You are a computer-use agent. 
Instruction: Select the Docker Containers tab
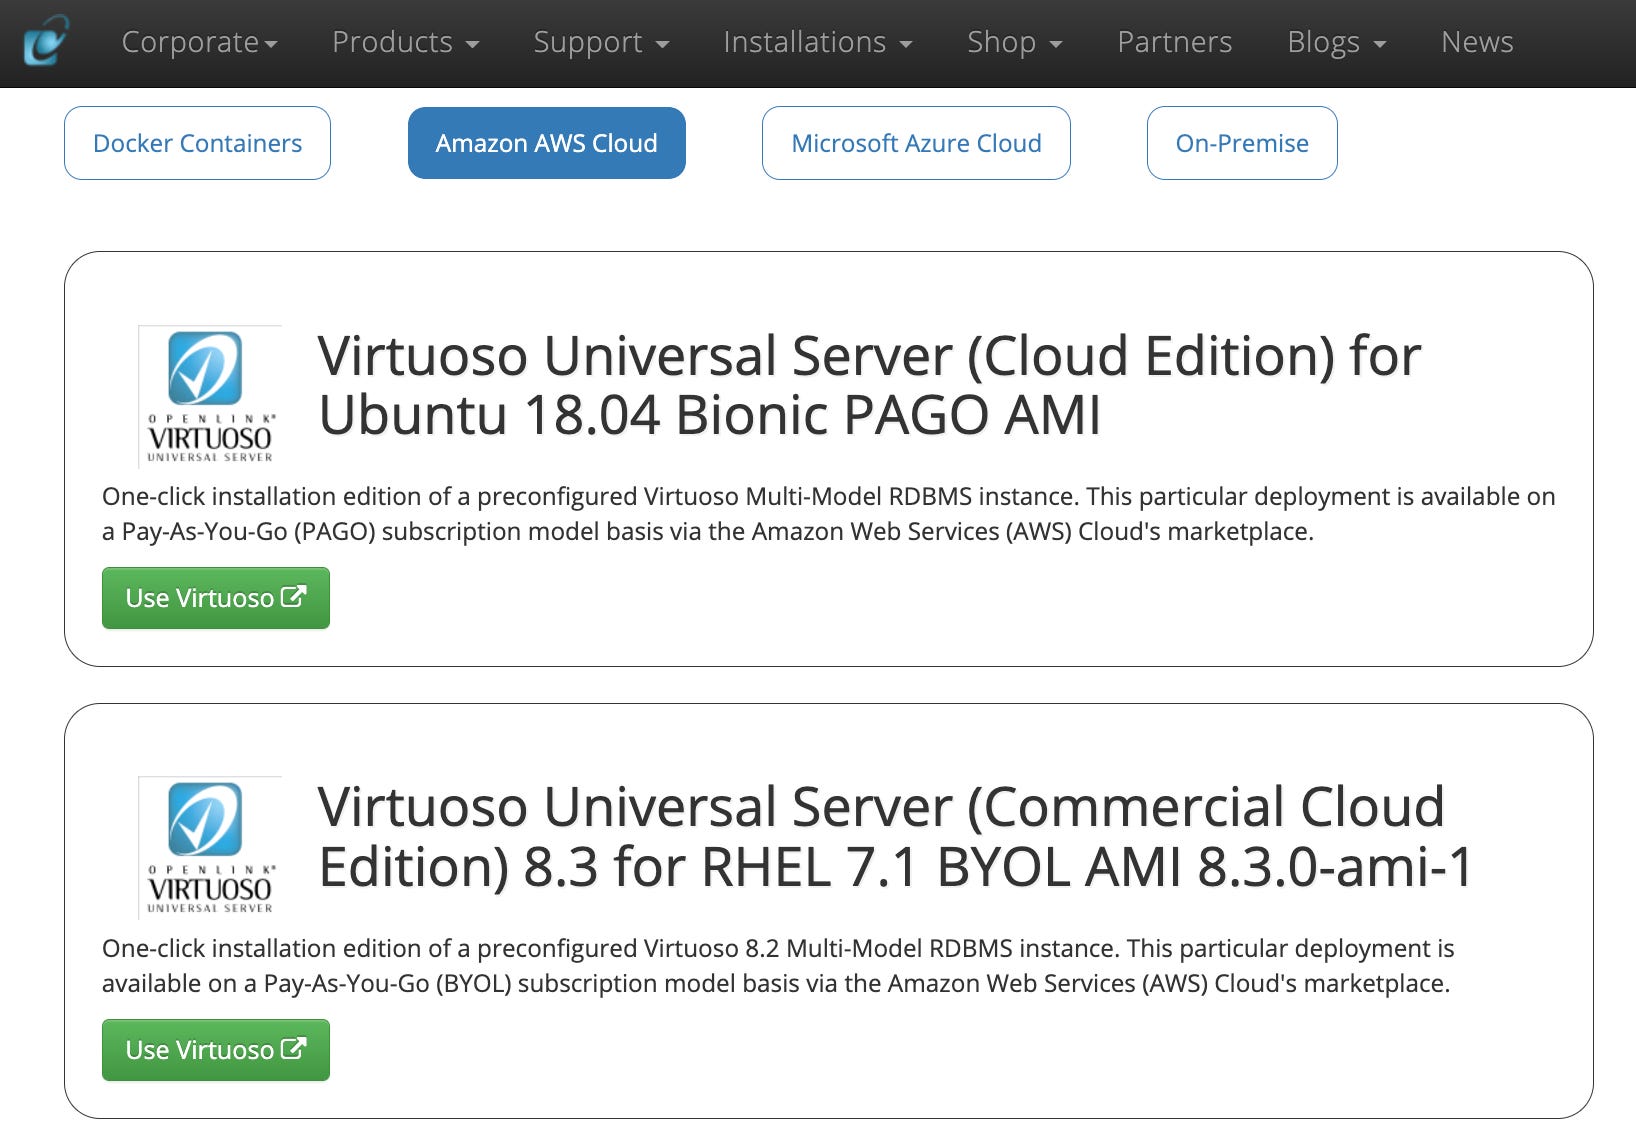(197, 143)
